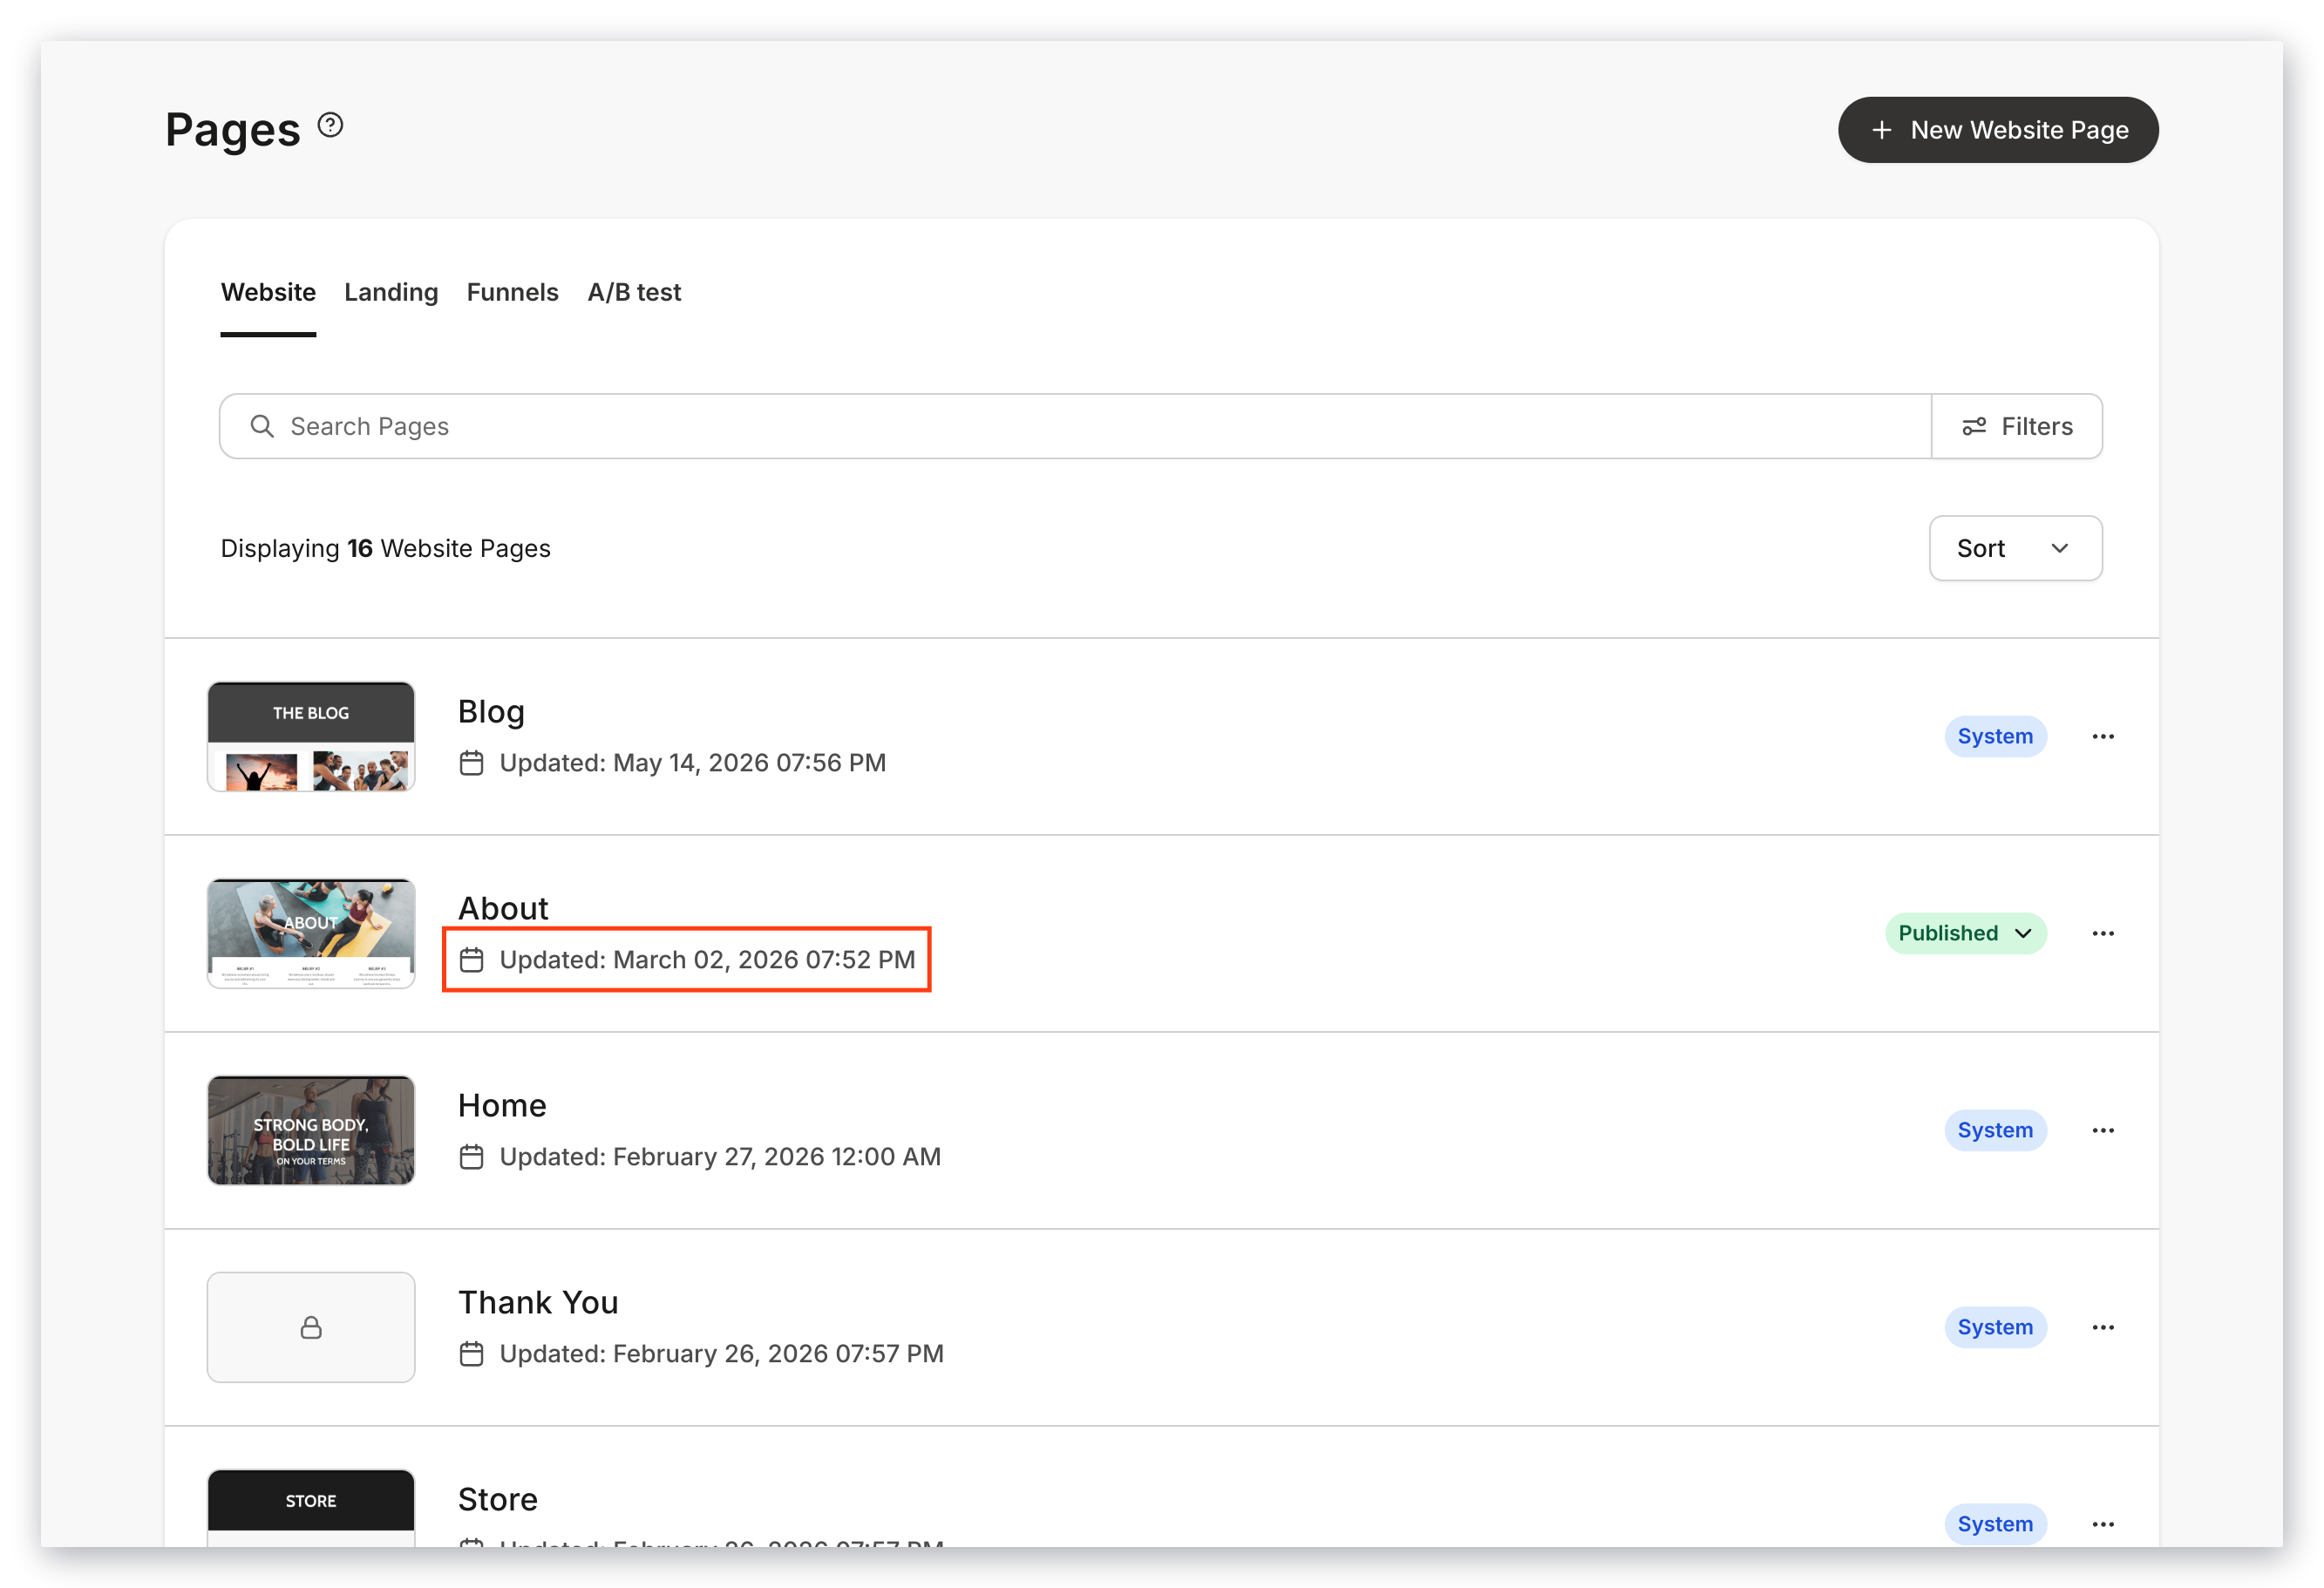Click the sliders icon in the Filters button

click(1974, 426)
